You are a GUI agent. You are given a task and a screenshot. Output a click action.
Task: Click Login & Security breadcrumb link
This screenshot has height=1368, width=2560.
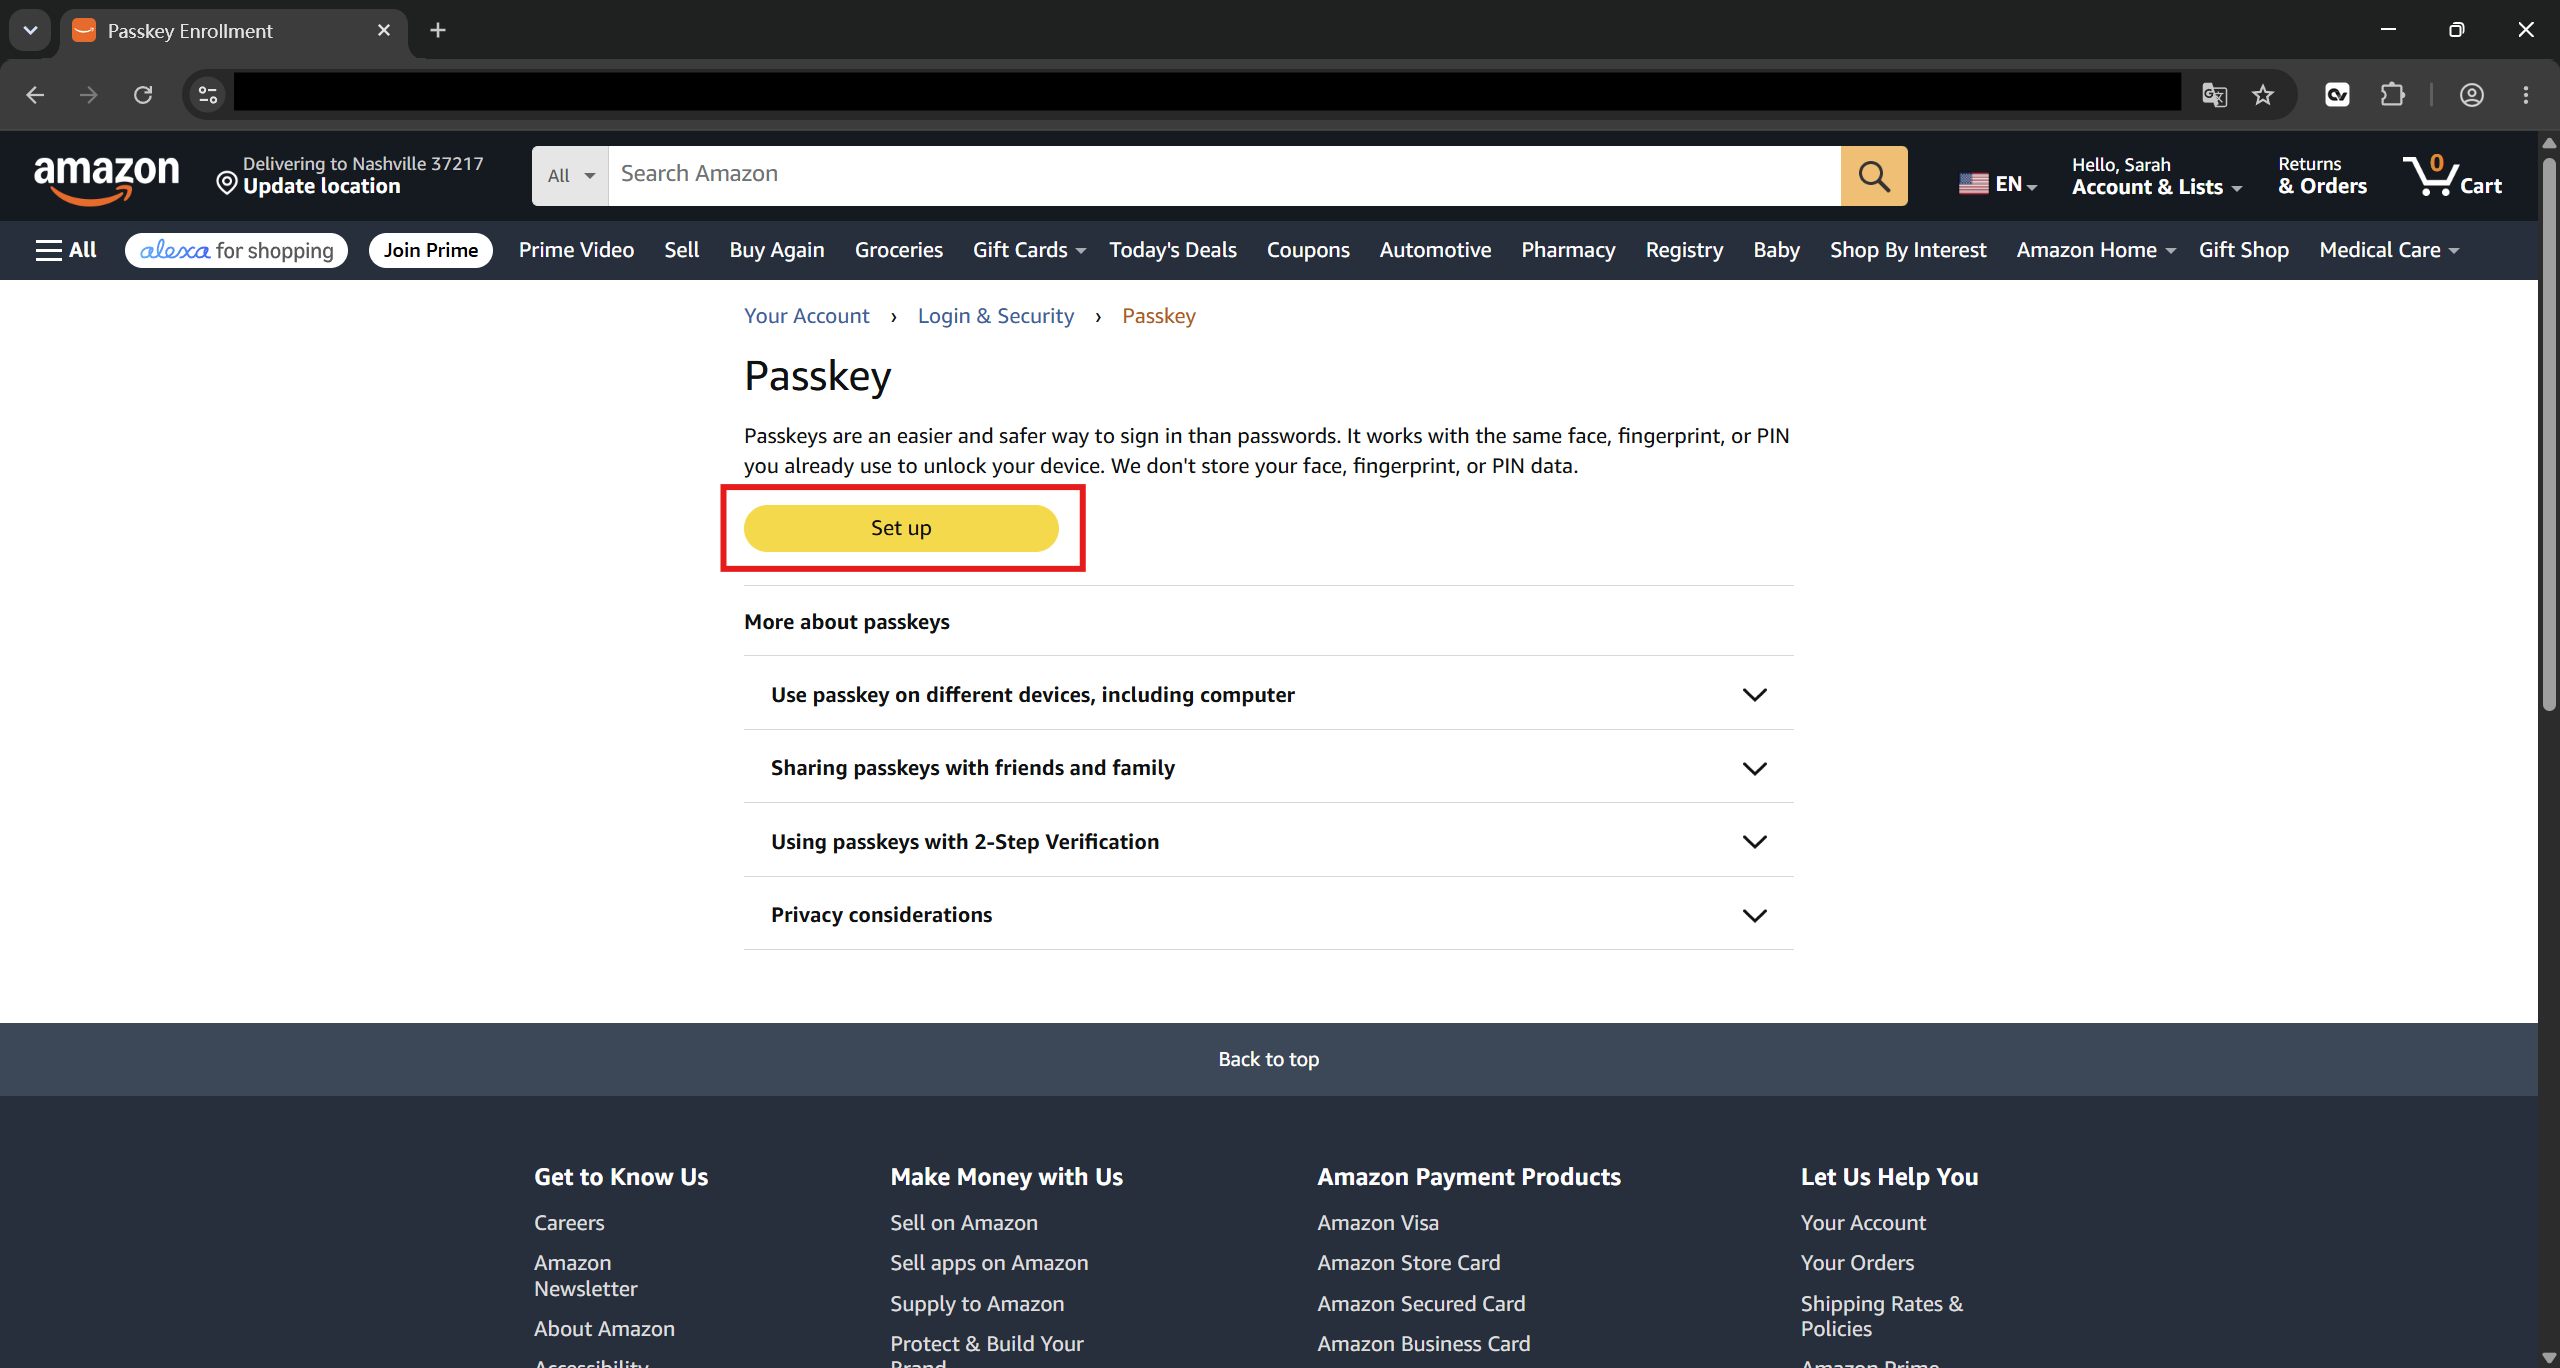click(995, 316)
